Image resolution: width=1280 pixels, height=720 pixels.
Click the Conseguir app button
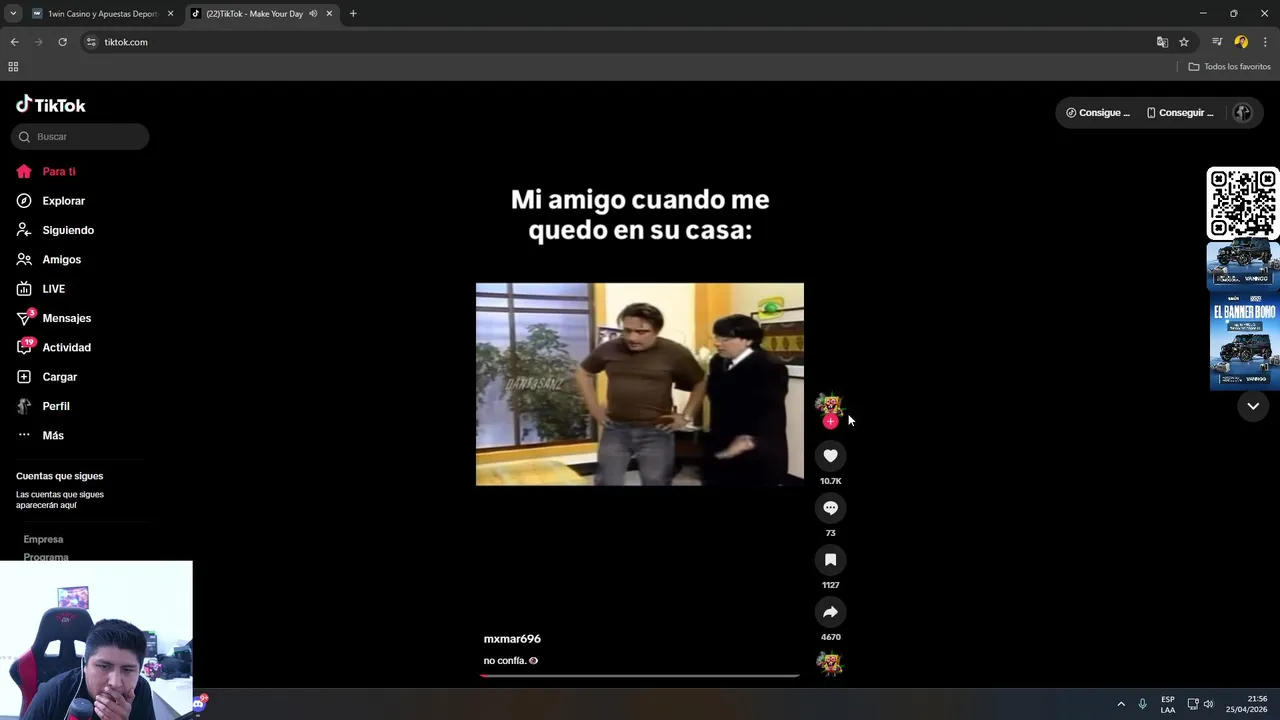[1180, 113]
